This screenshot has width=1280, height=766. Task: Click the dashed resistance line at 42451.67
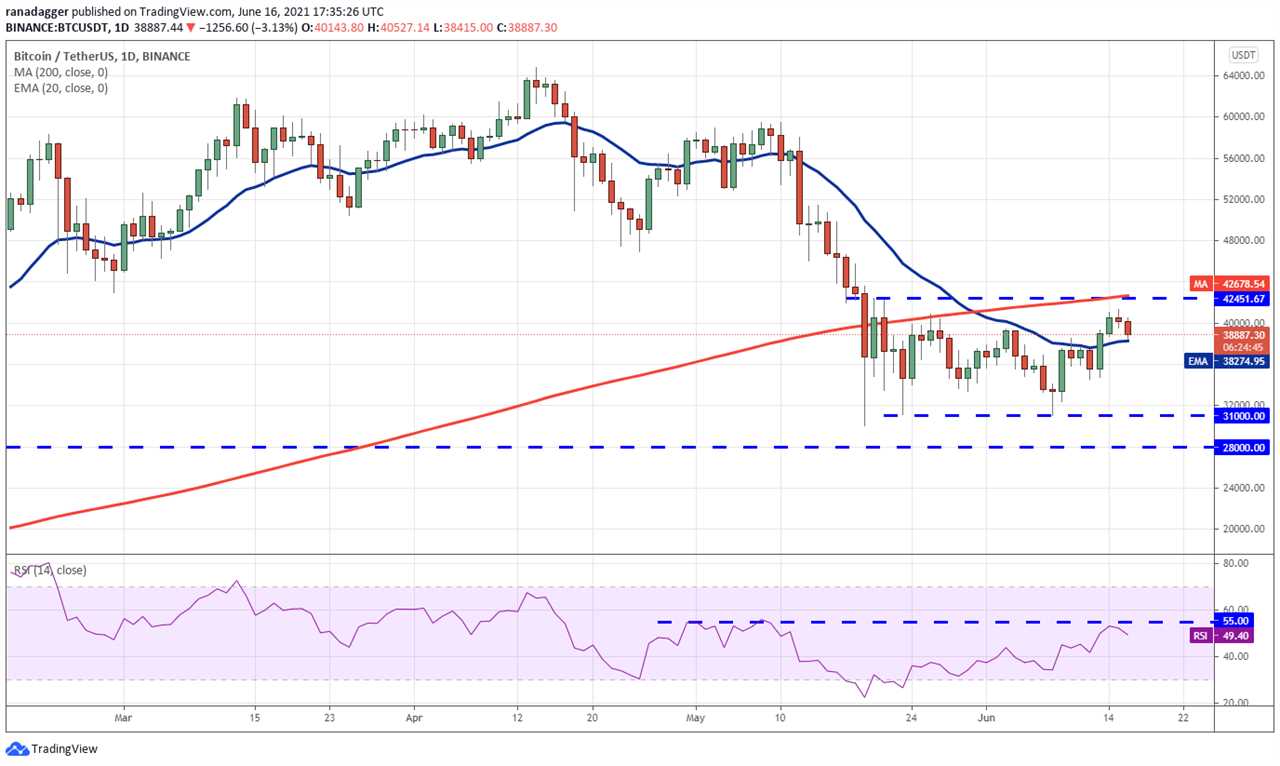pos(1030,298)
